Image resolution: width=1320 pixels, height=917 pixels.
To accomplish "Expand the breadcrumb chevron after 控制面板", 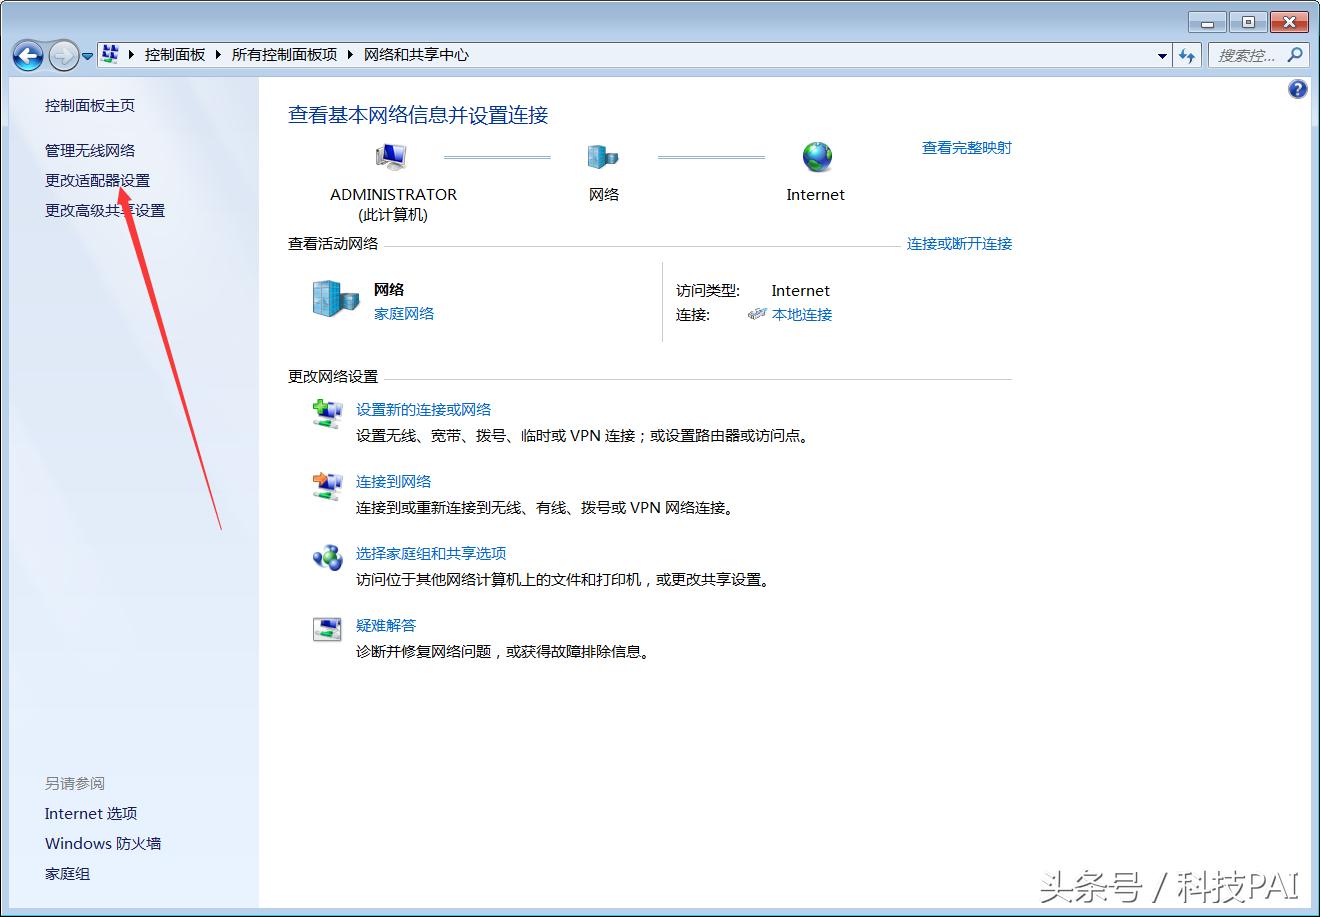I will (x=220, y=55).
